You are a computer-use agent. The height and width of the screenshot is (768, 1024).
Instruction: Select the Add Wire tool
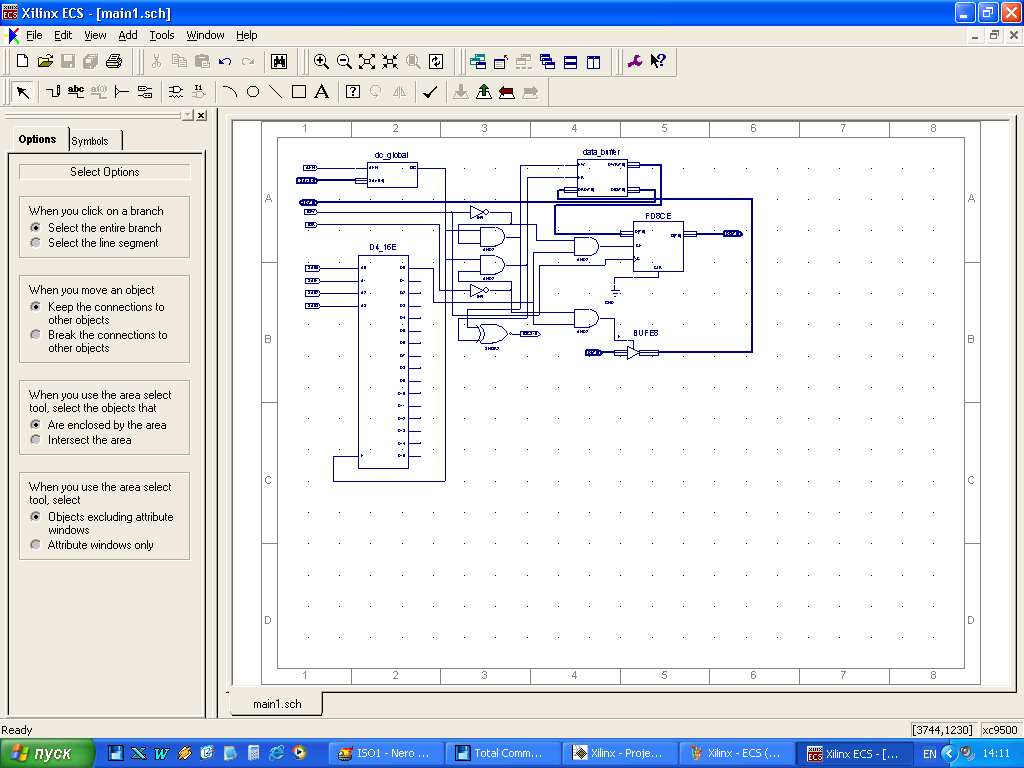[54, 92]
